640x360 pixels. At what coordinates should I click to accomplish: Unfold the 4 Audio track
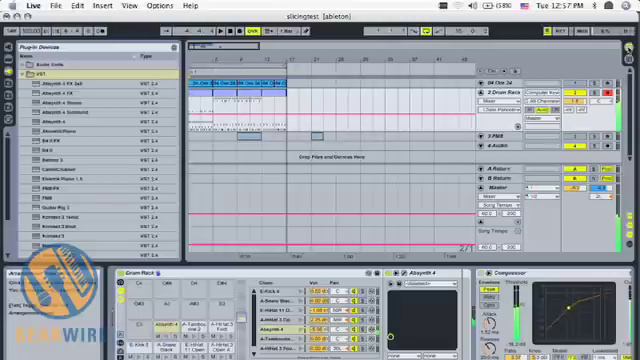tap(481, 146)
